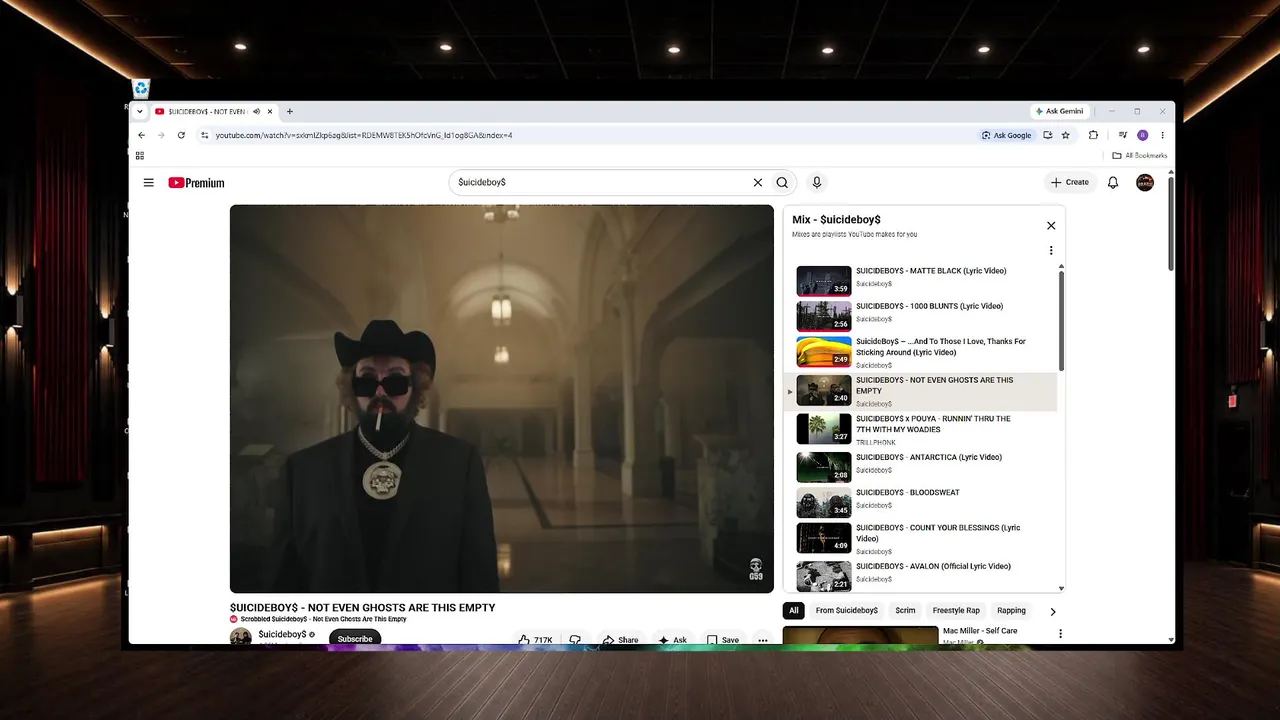Reload the YouTube page
Screen dimensions: 1280x720
[181, 135]
